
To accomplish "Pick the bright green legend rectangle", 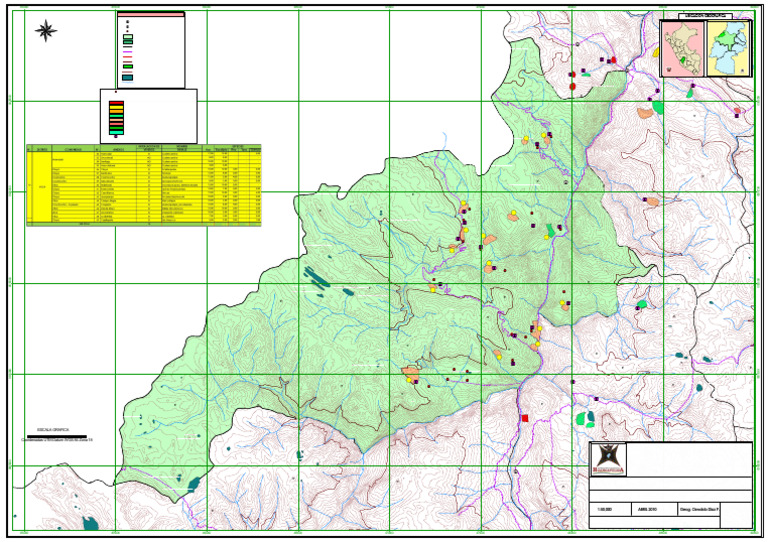I will (128, 67).
